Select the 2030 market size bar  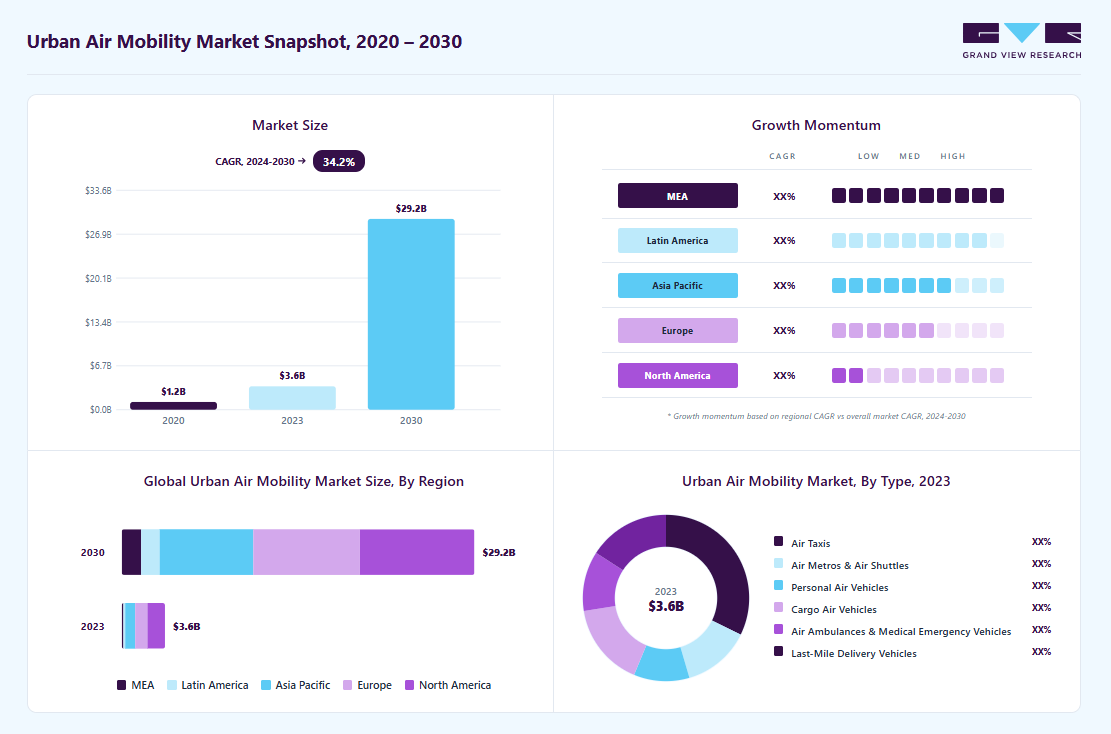click(x=411, y=314)
